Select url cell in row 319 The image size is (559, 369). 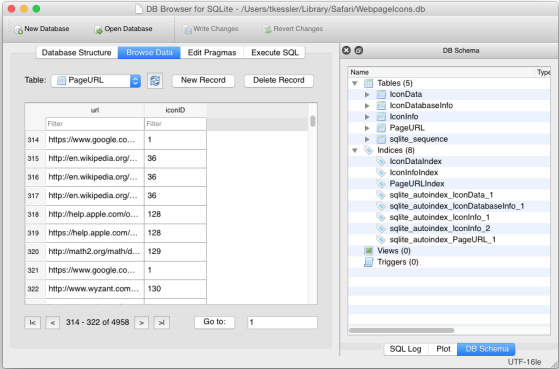pos(95,233)
